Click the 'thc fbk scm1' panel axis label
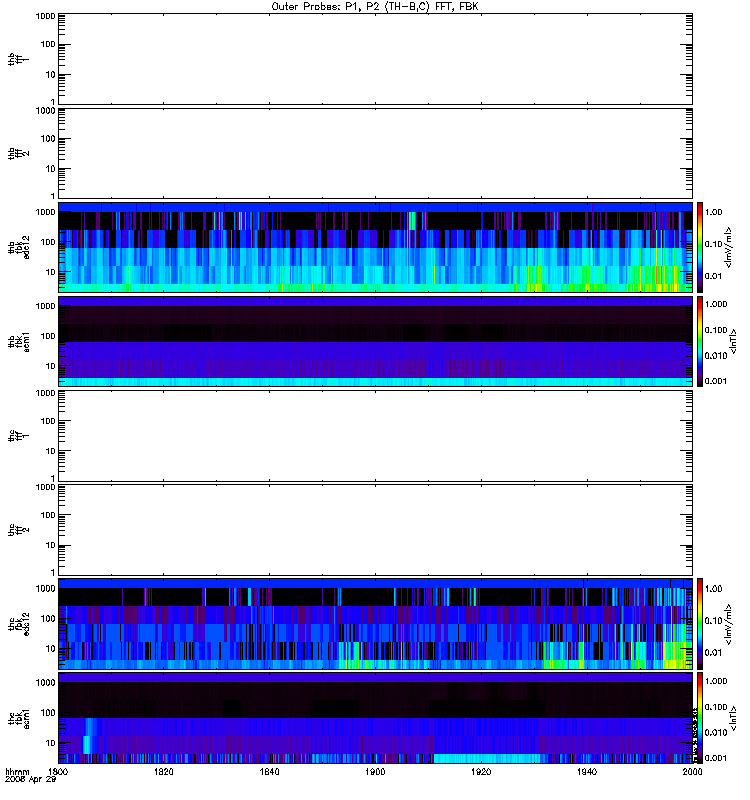This screenshot has height=800, width=750. 18,718
